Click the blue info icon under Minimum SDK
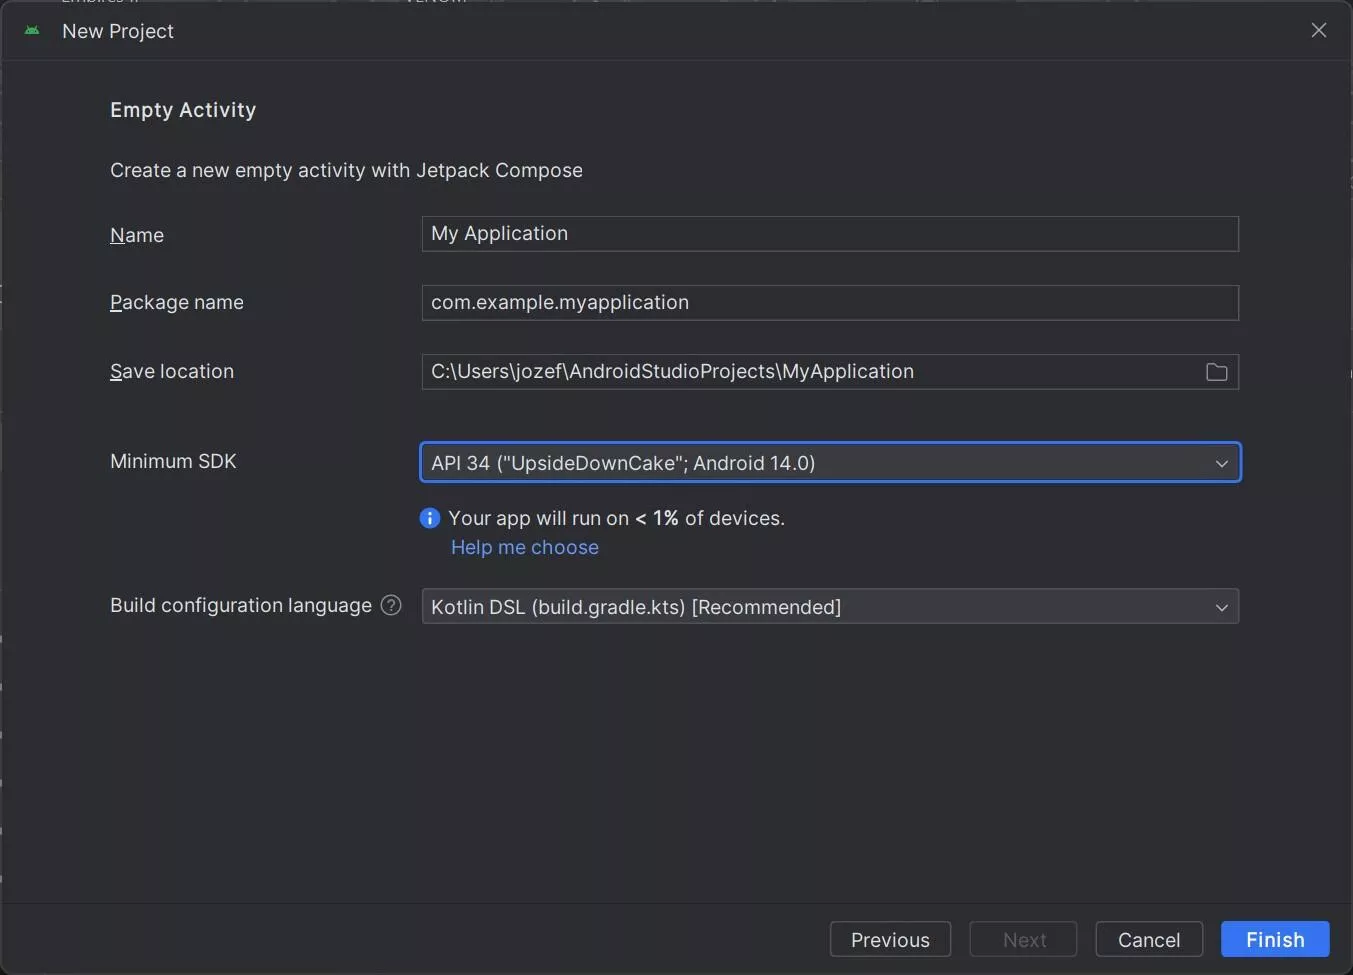 [430, 518]
